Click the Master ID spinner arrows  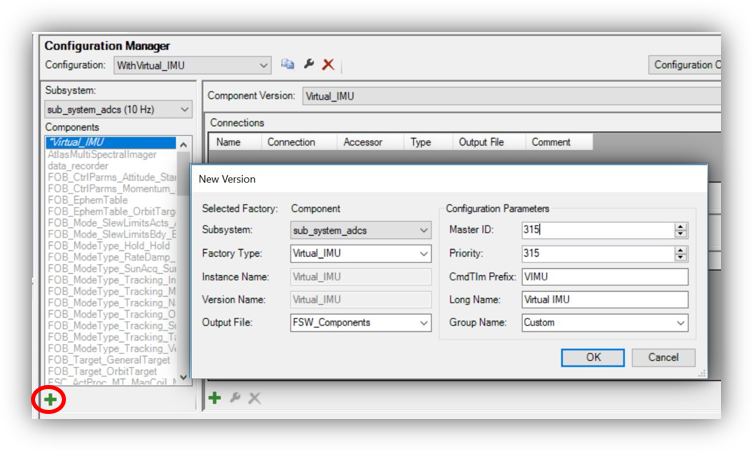681,230
